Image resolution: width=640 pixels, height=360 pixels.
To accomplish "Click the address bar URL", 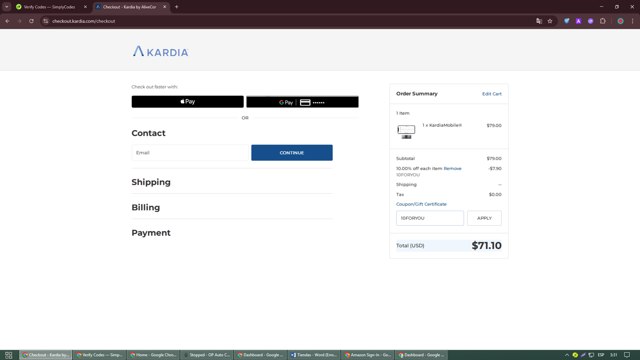I will pos(84,21).
